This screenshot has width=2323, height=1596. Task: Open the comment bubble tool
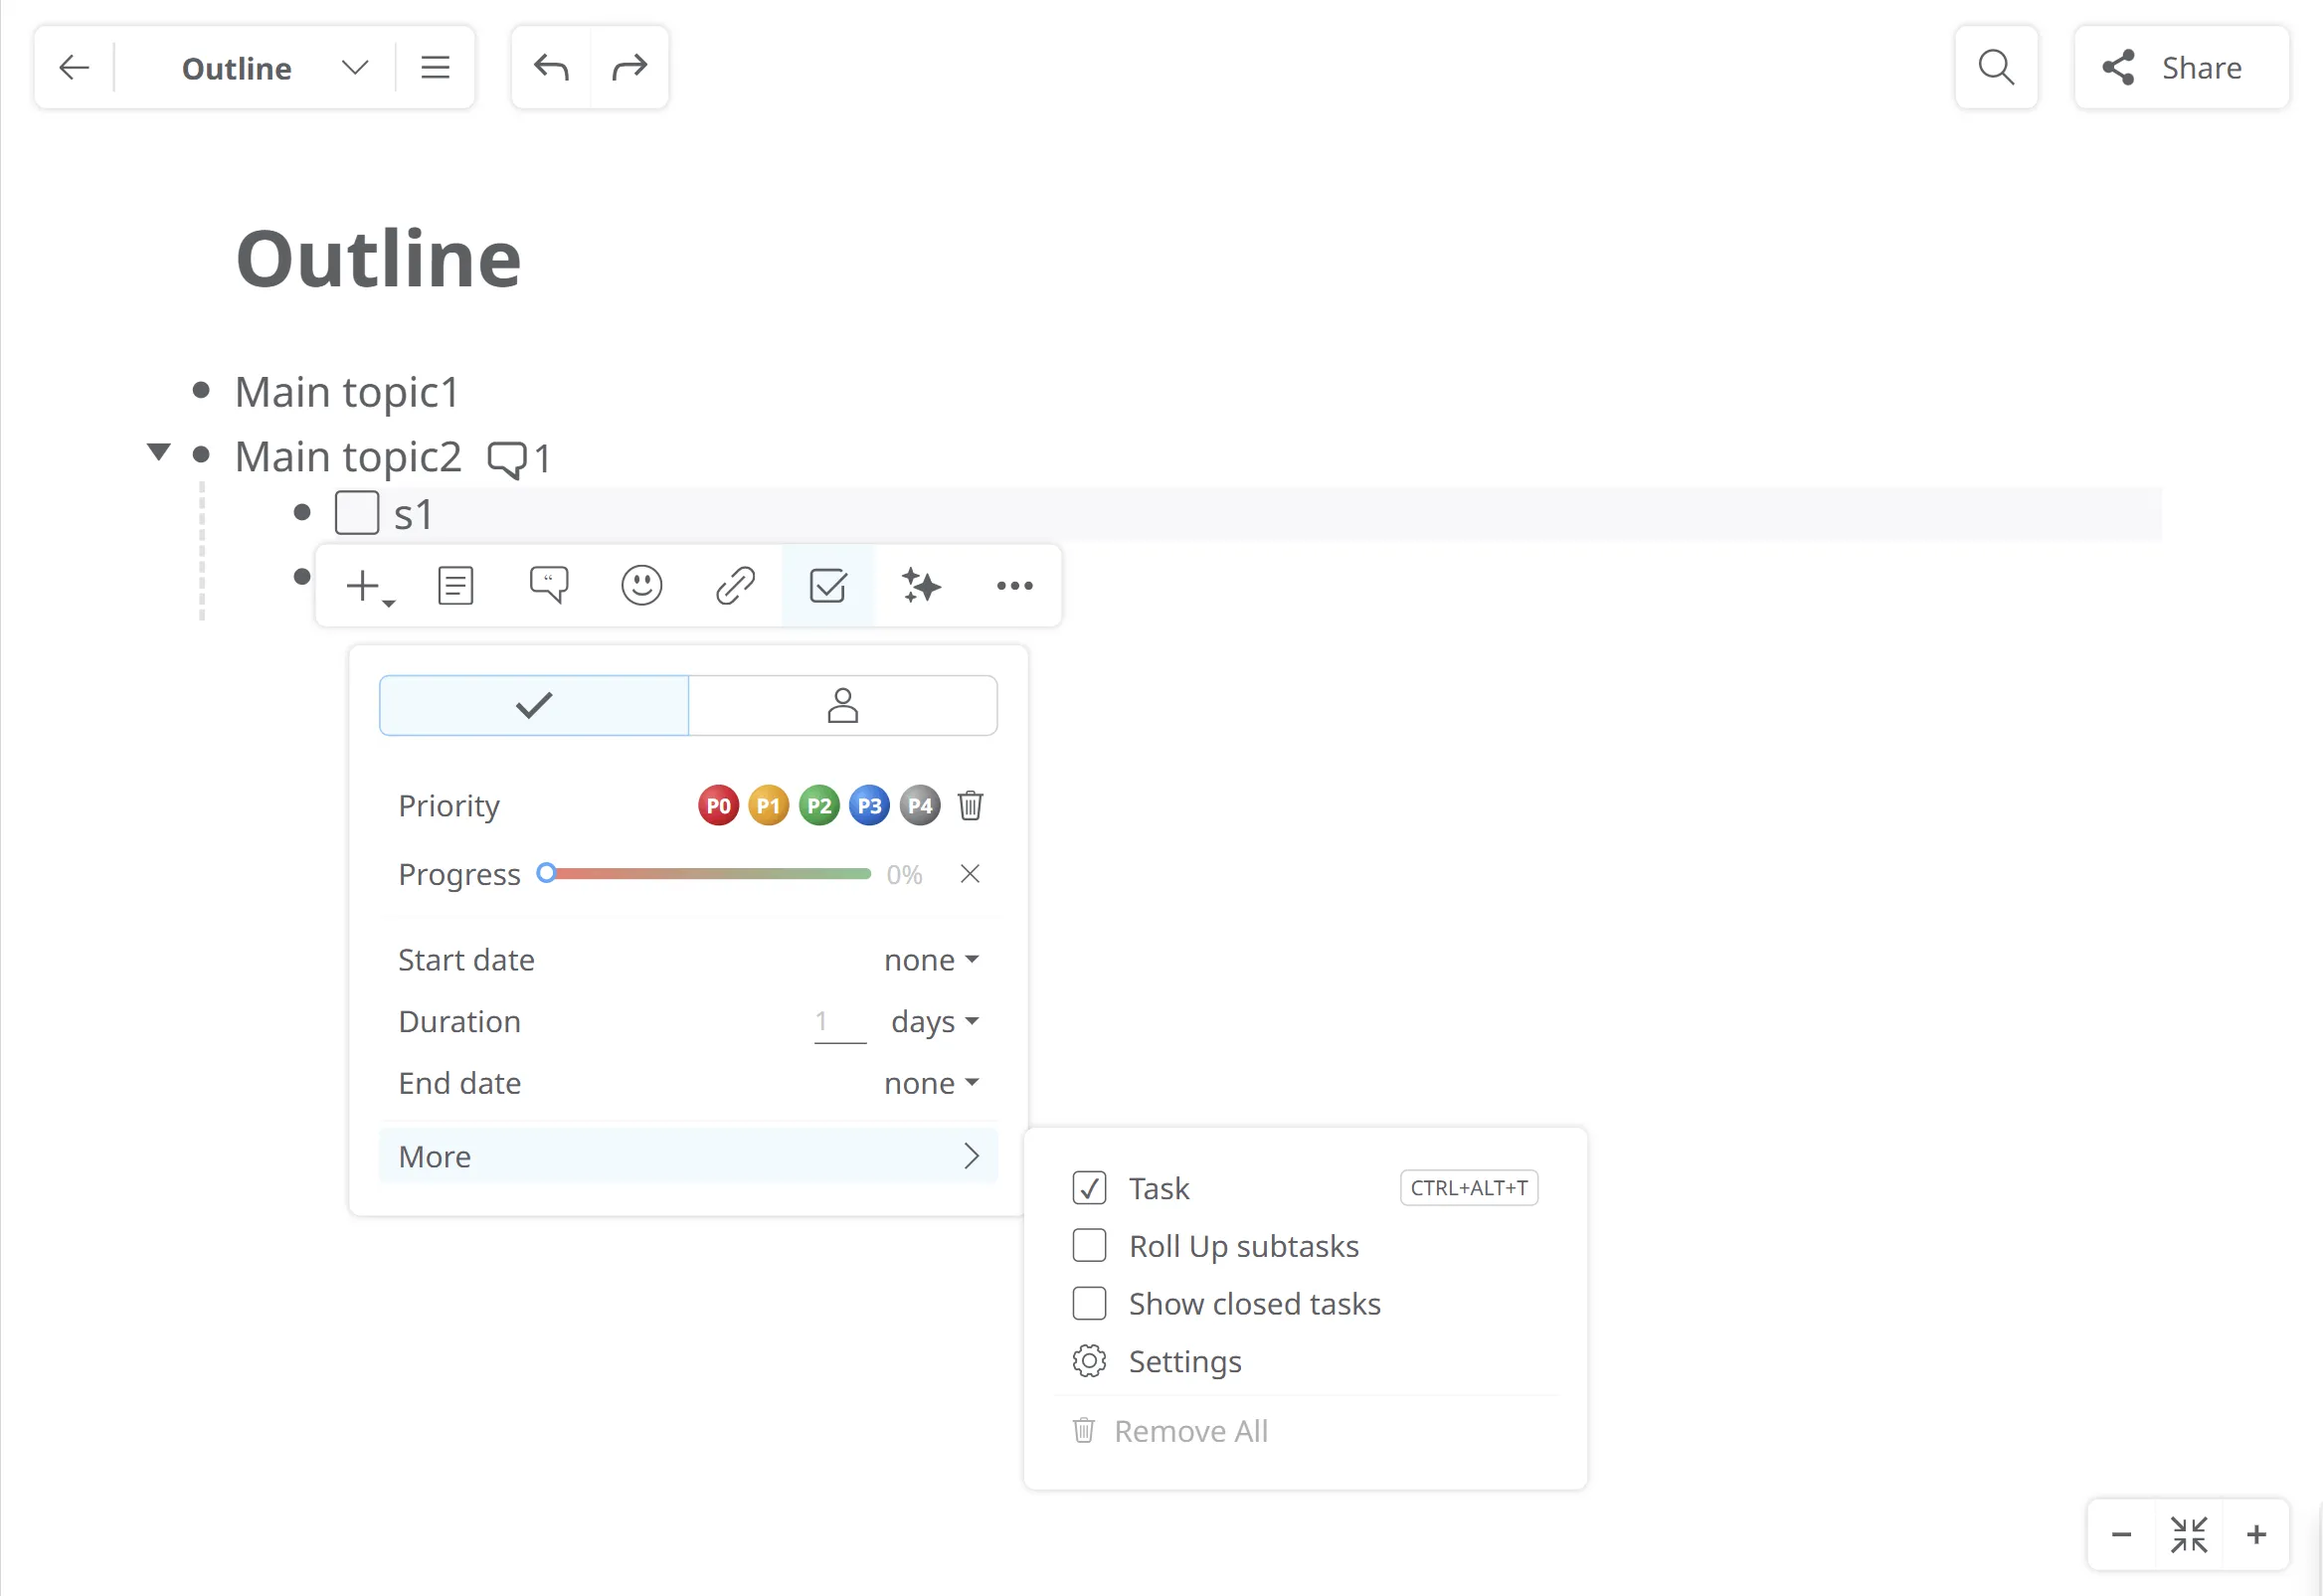click(548, 586)
